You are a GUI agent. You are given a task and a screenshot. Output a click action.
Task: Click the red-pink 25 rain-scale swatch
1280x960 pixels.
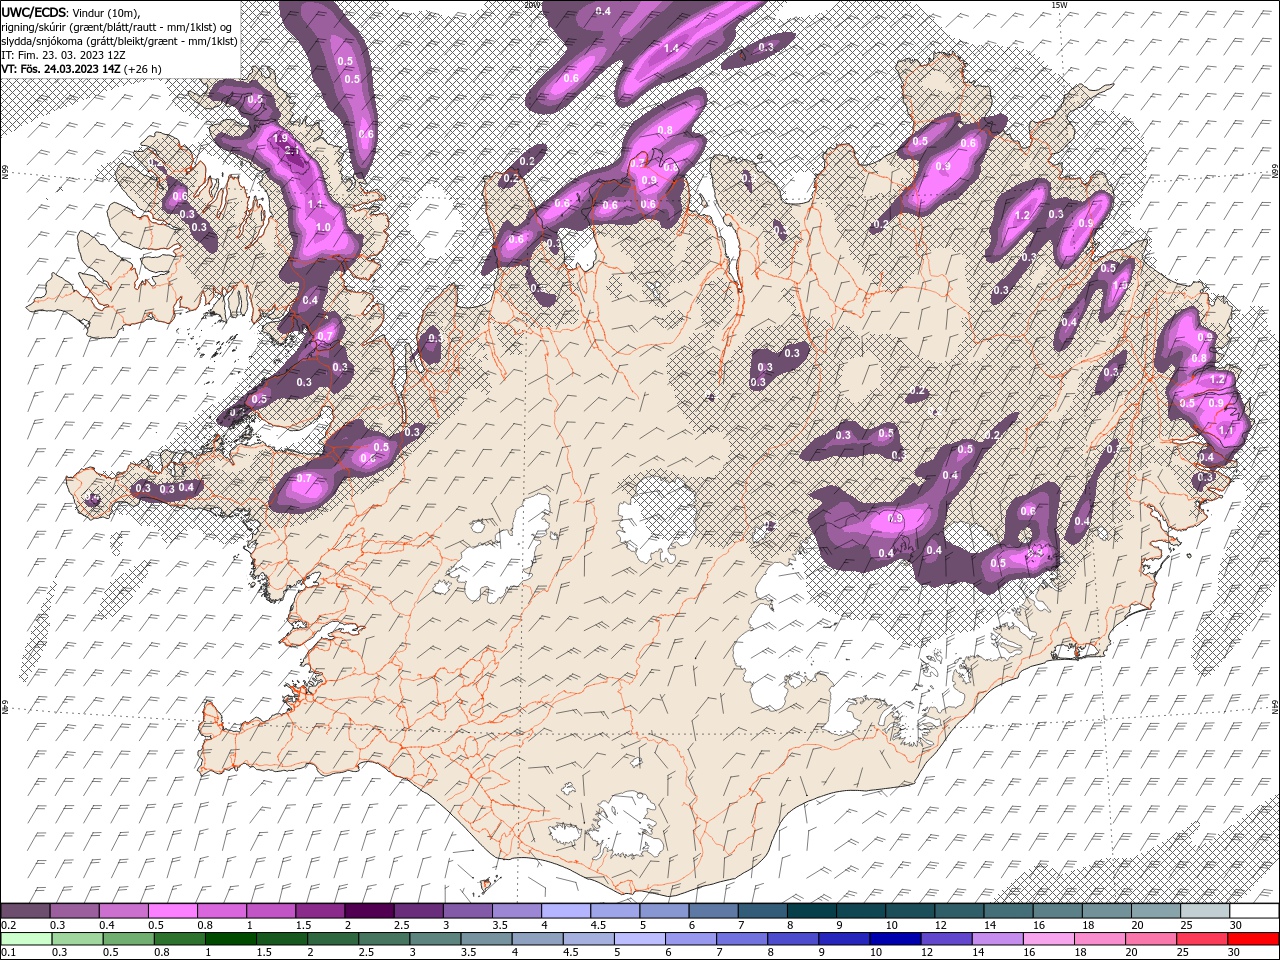1201,939
